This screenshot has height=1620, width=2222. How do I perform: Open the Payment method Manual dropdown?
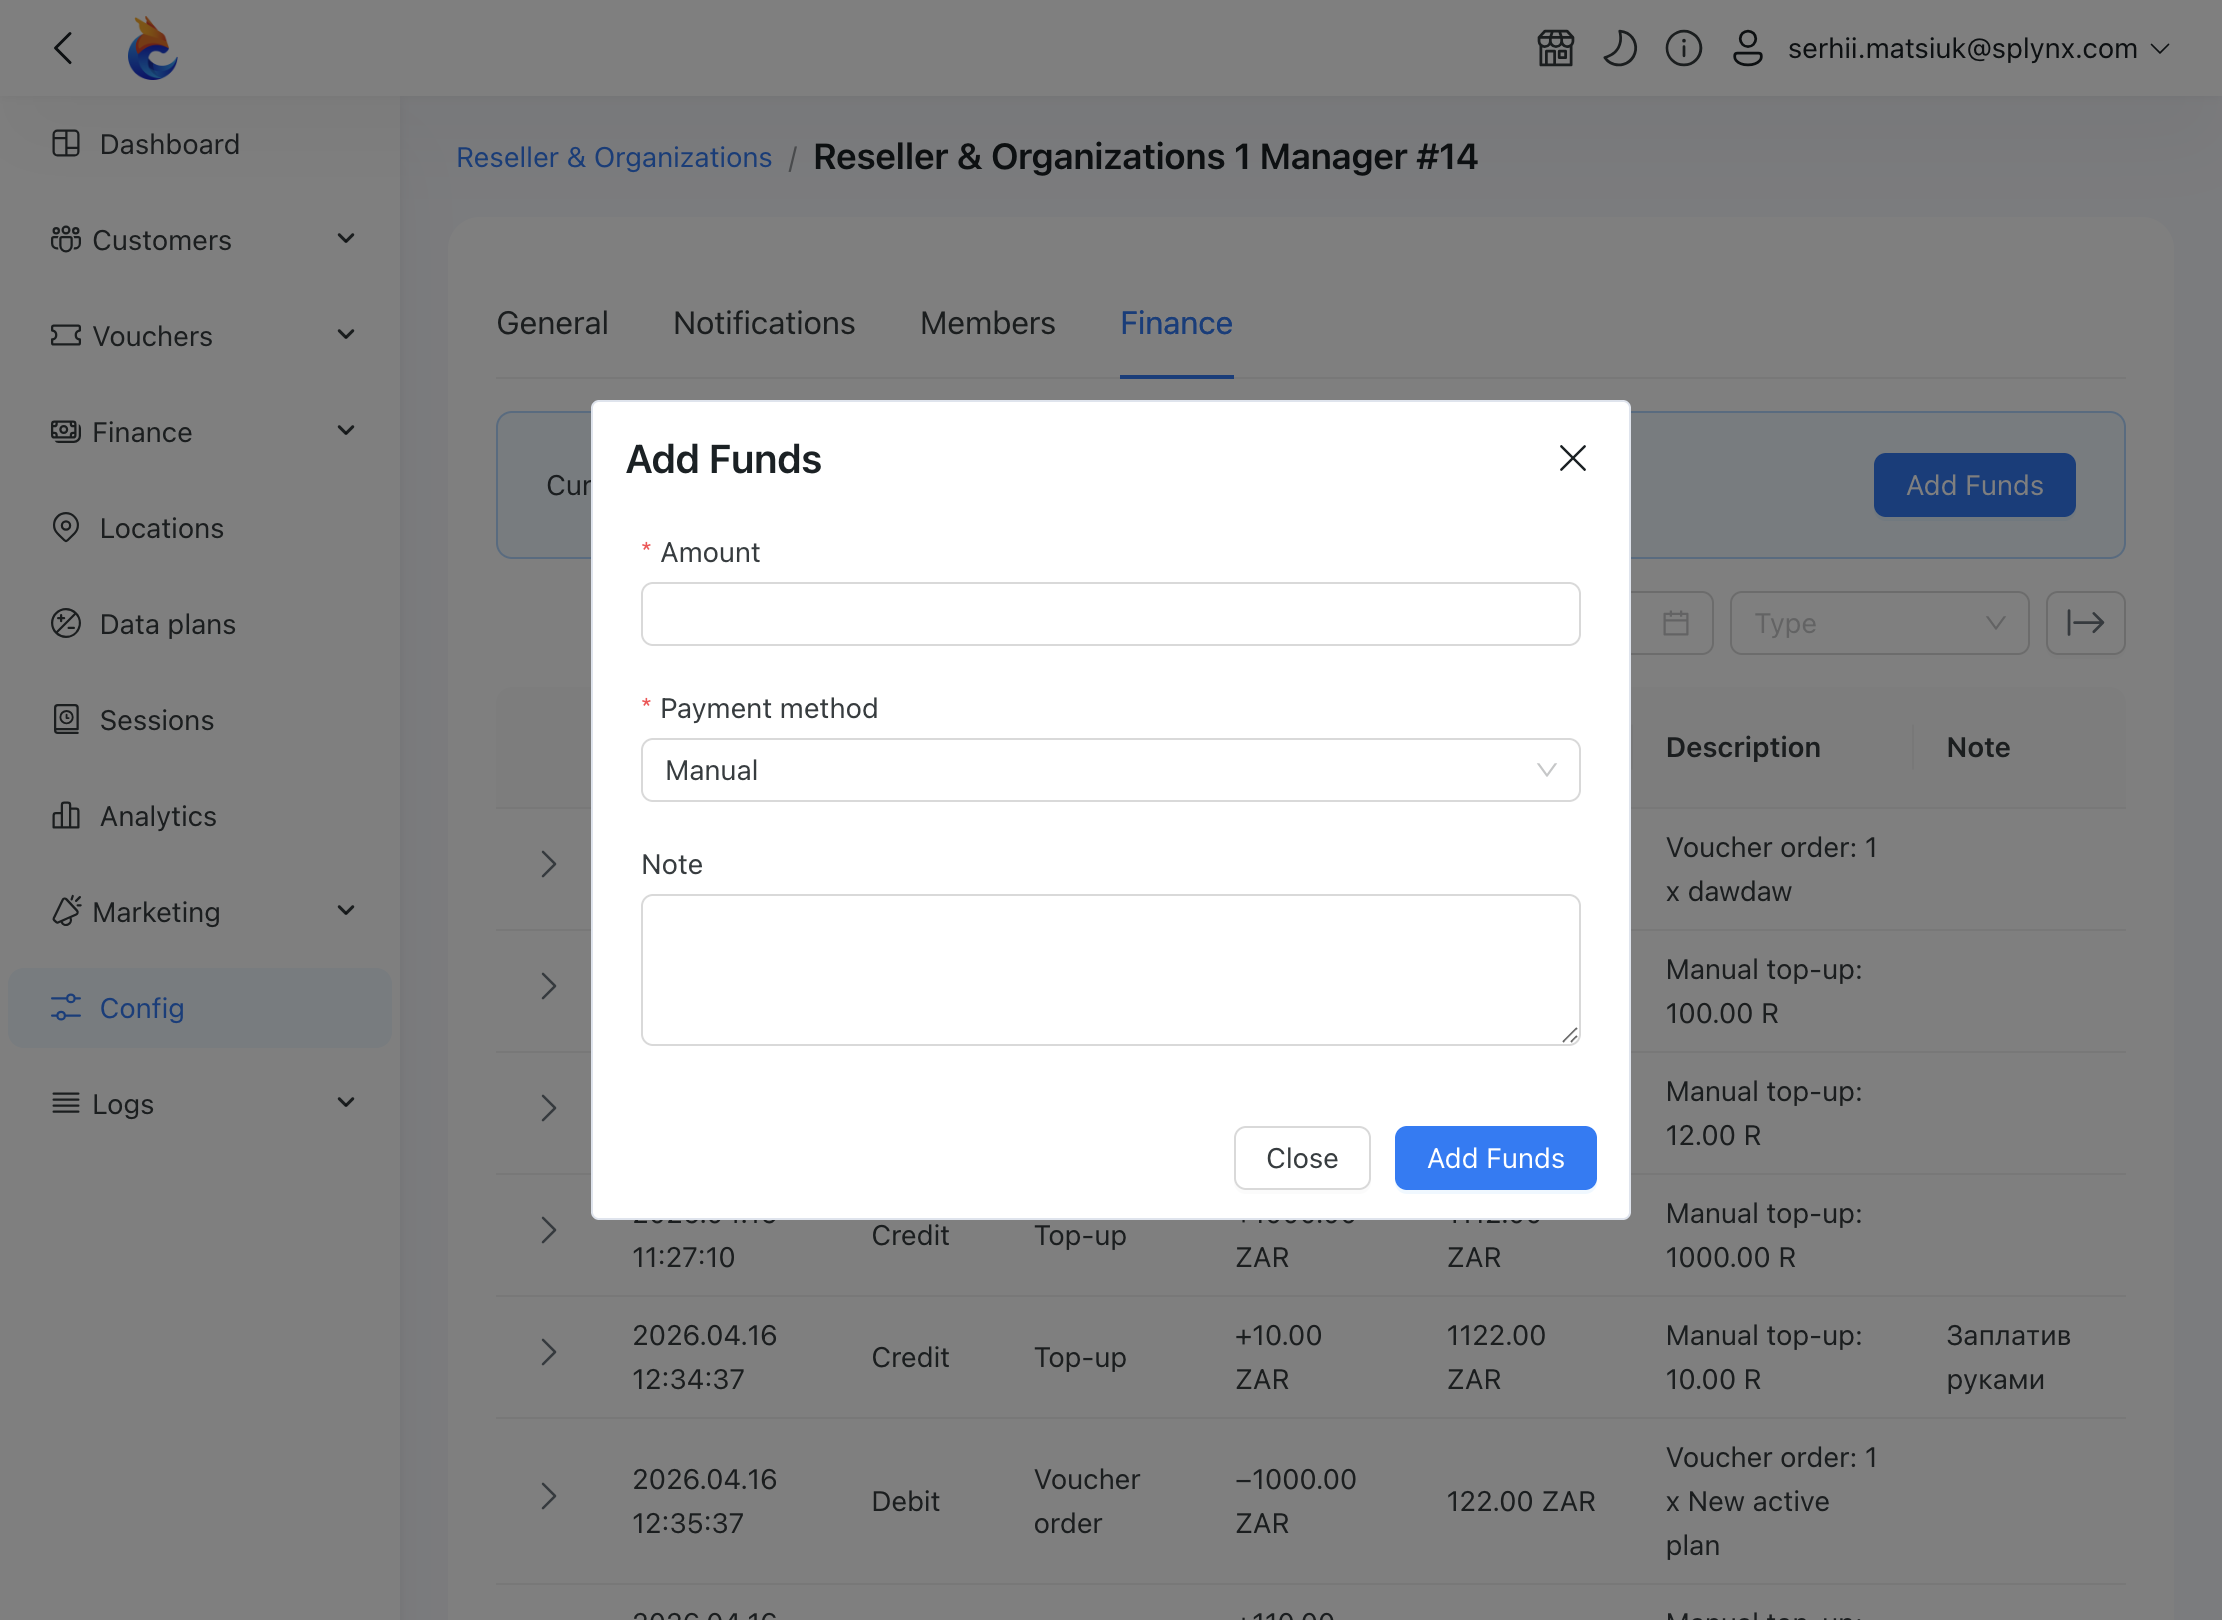(x=1110, y=770)
